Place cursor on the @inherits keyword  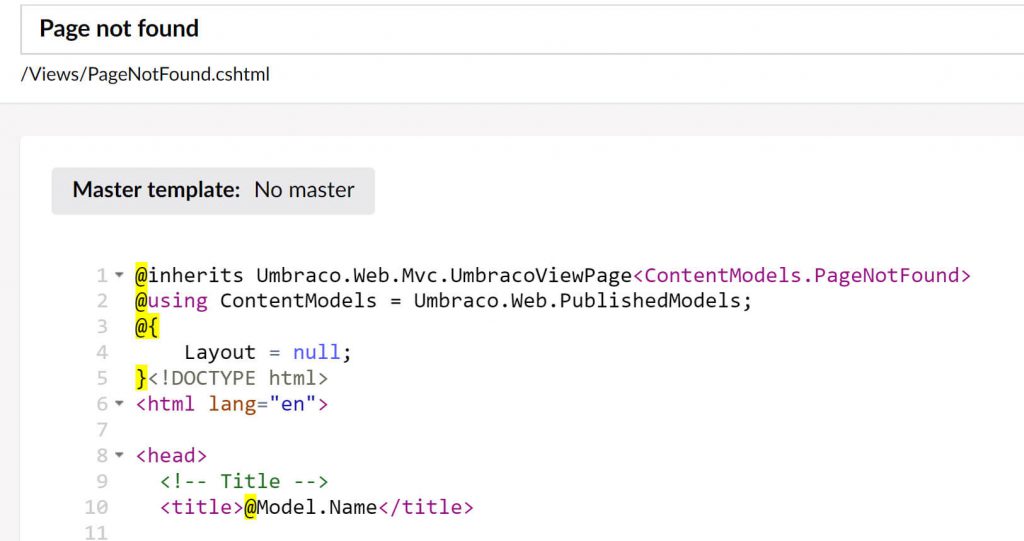tap(189, 275)
